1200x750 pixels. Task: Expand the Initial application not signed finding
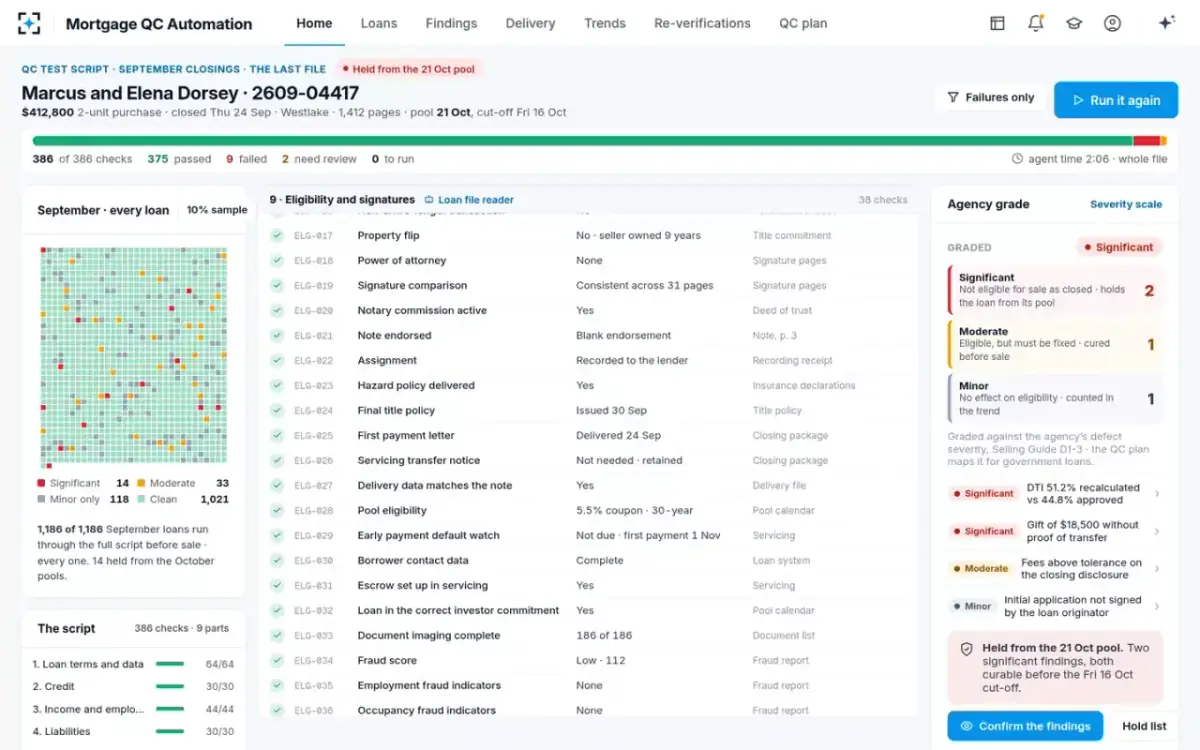1054,606
